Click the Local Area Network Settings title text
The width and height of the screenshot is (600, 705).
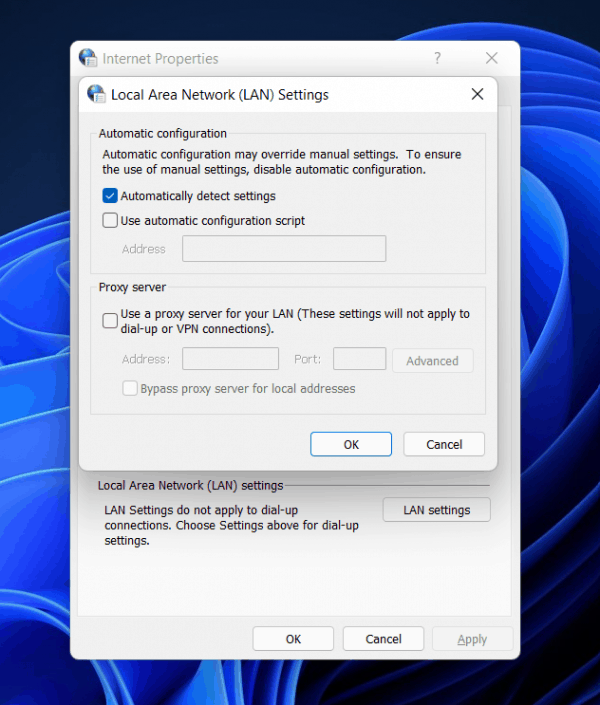[220, 95]
